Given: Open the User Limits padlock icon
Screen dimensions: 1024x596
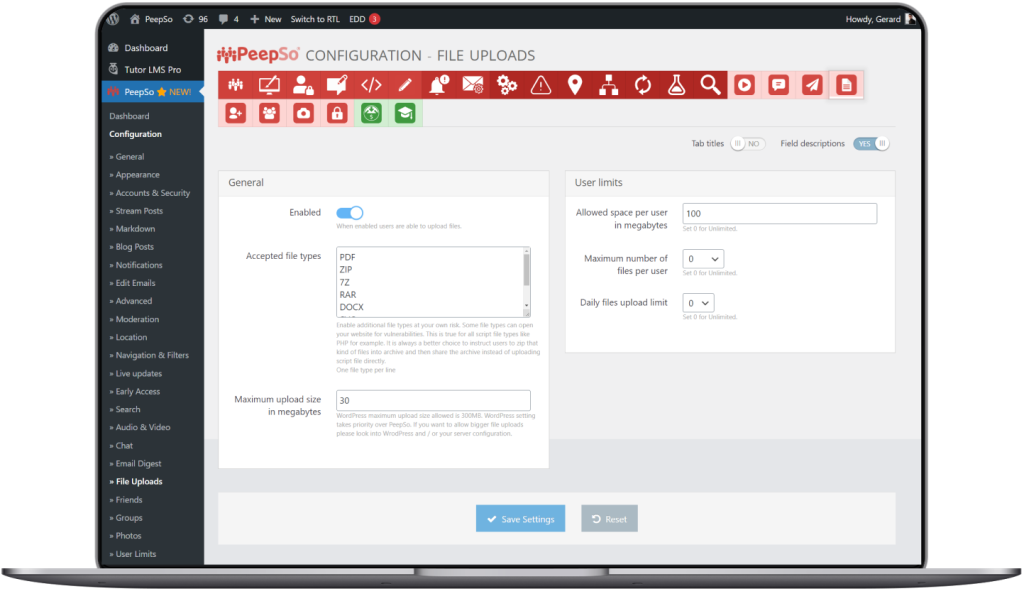Looking at the screenshot, I should (x=337, y=113).
